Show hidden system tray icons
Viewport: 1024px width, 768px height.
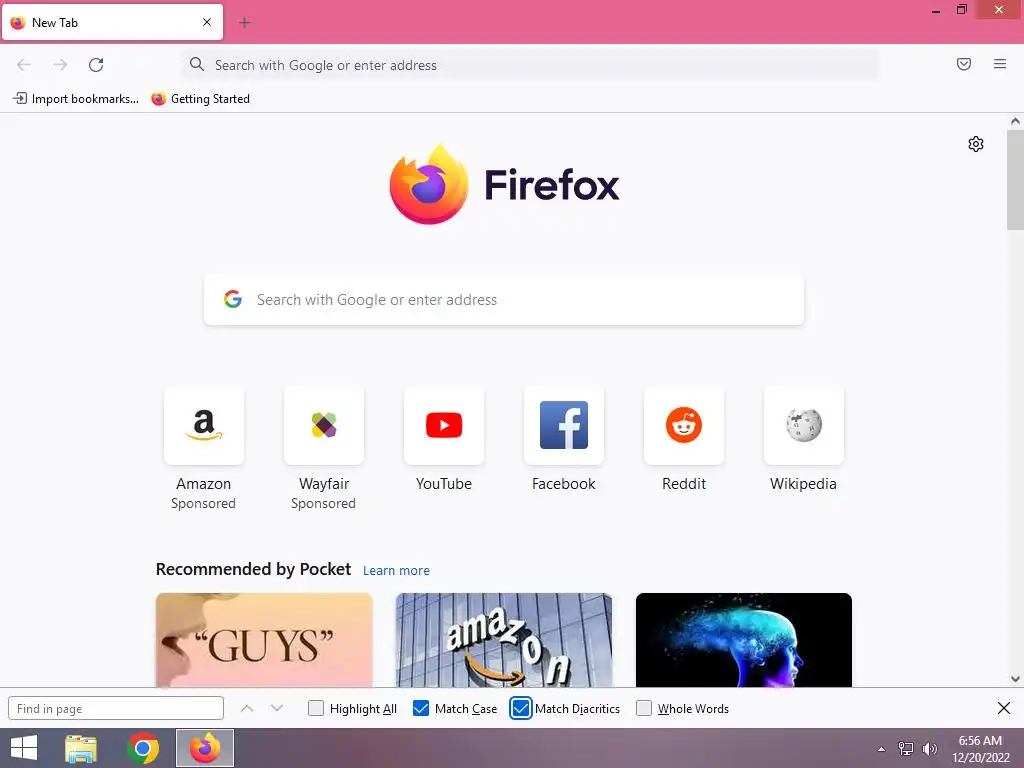pos(882,749)
